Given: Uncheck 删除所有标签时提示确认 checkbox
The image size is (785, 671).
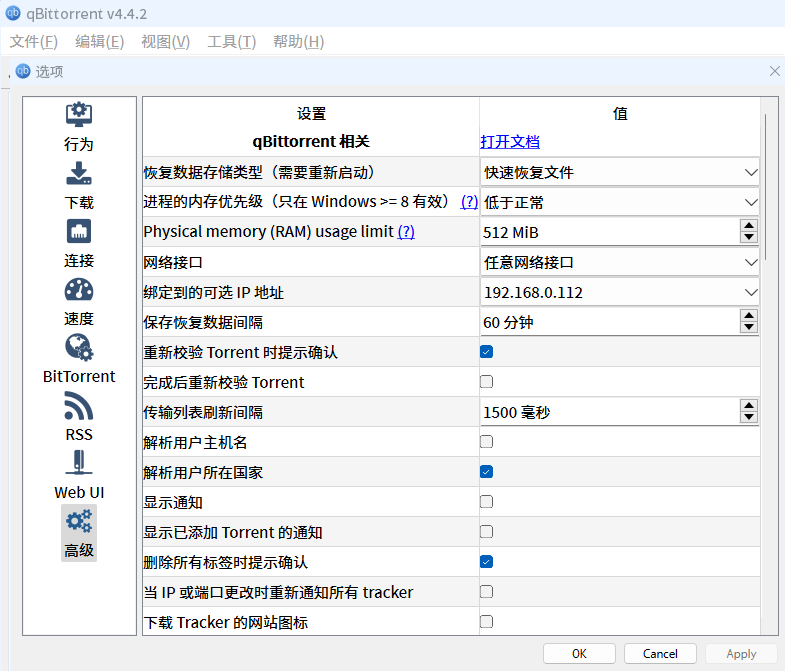Looking at the screenshot, I should point(486,562).
